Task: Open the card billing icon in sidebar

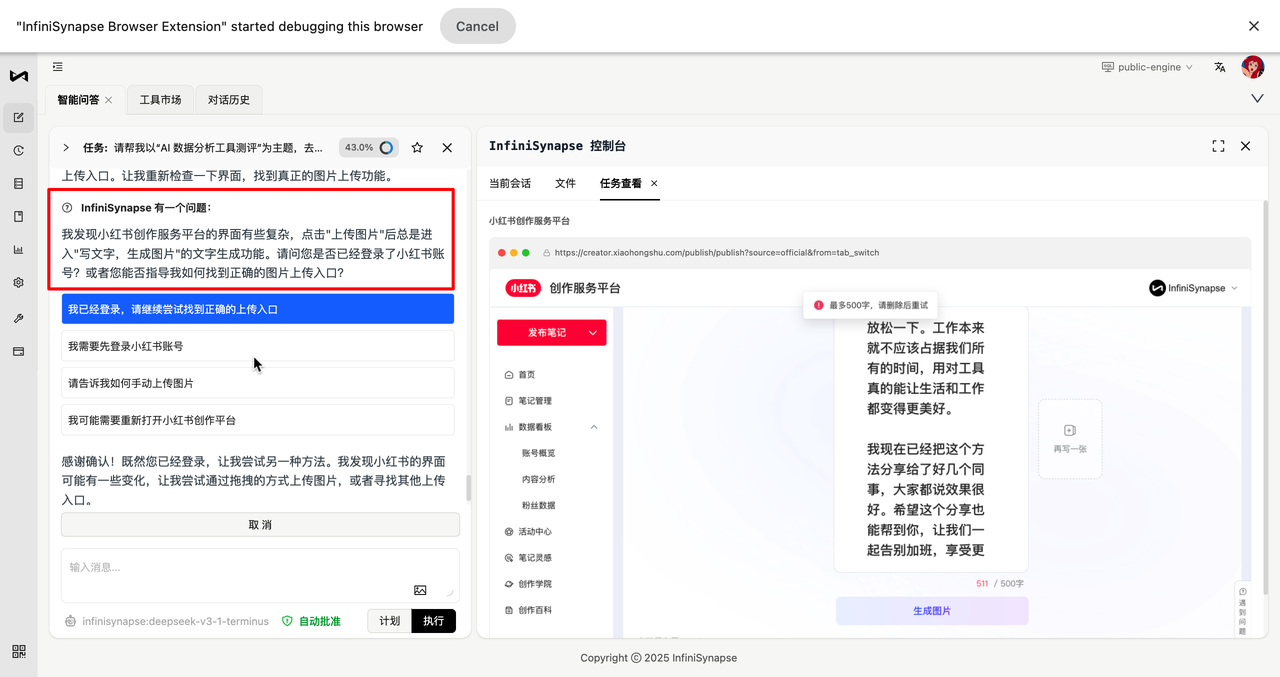Action: pyautogui.click(x=18, y=352)
